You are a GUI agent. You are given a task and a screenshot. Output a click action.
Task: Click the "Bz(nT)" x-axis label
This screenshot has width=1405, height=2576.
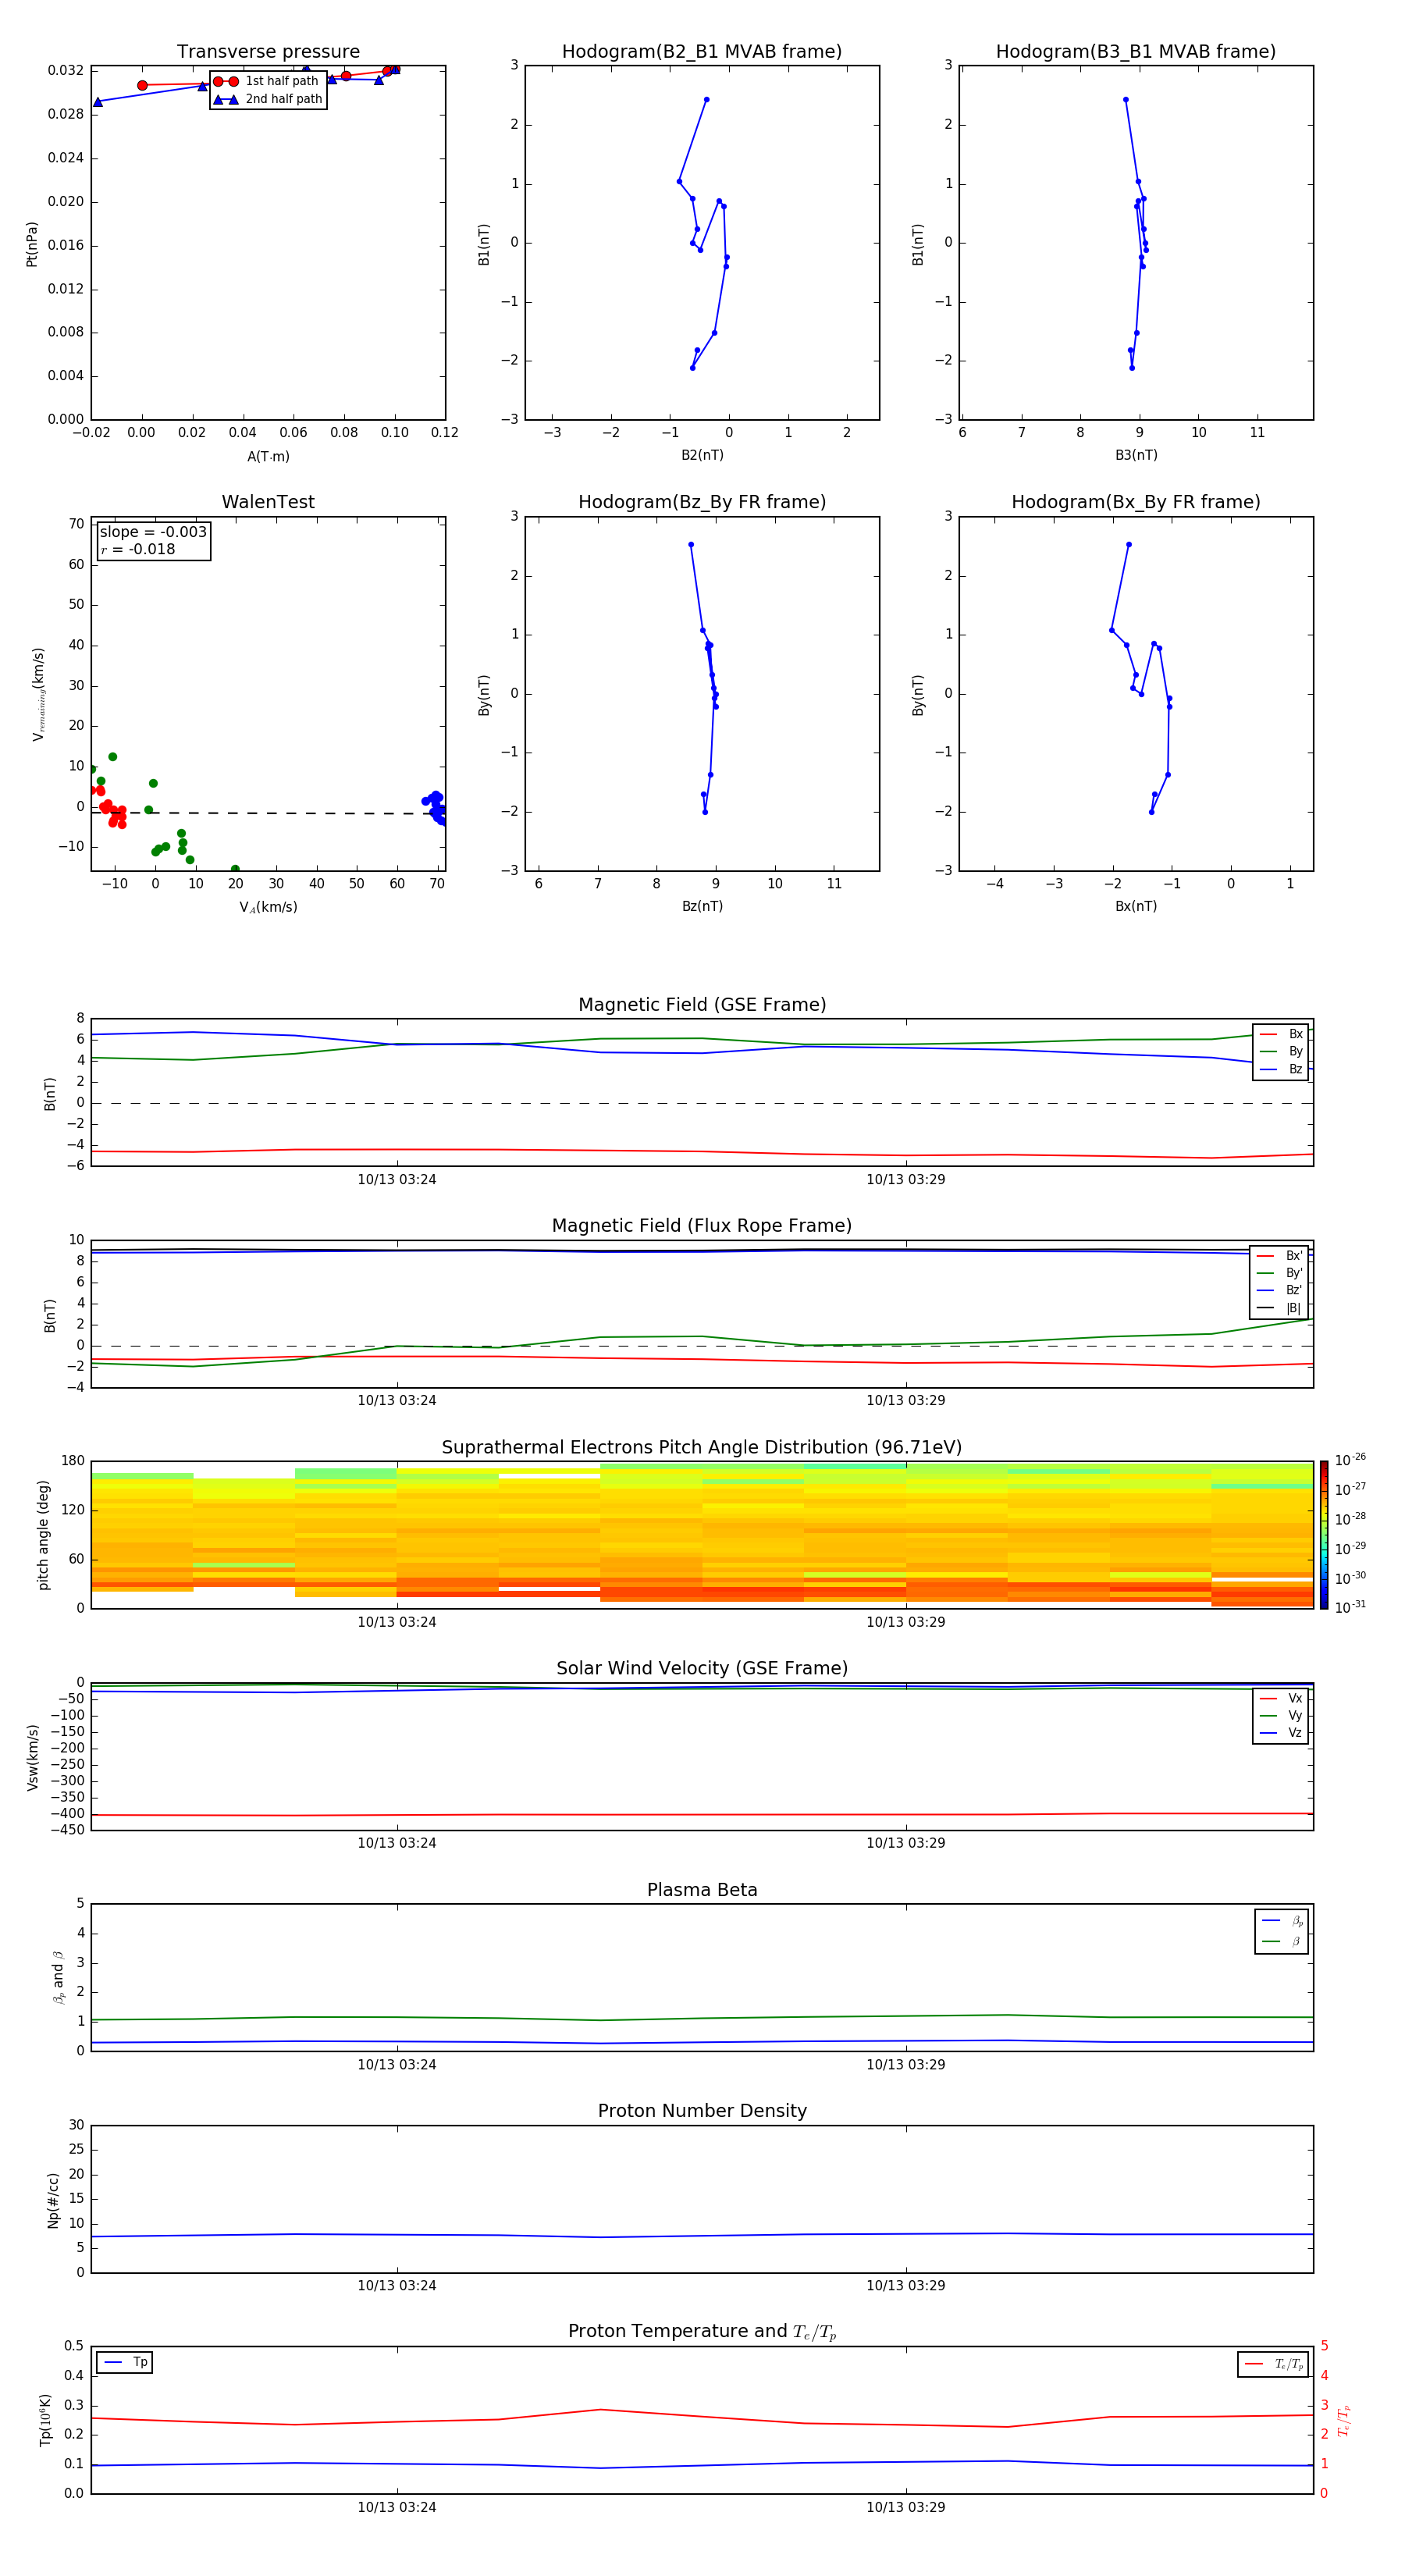(702, 906)
